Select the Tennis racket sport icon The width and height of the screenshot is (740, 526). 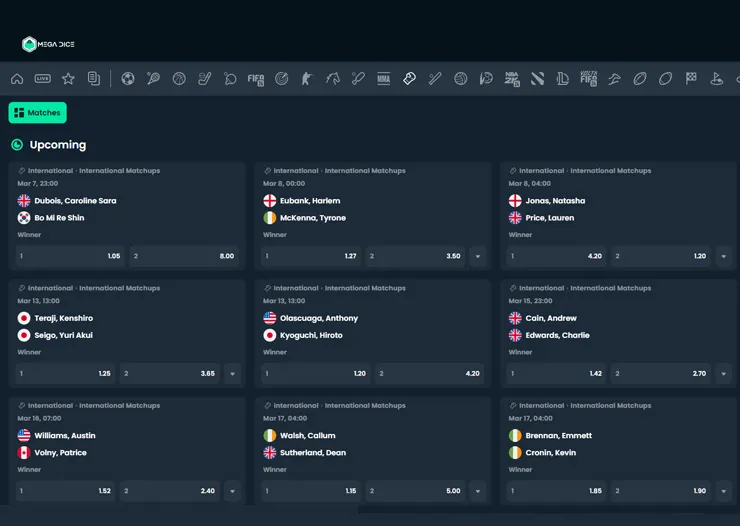pos(153,79)
